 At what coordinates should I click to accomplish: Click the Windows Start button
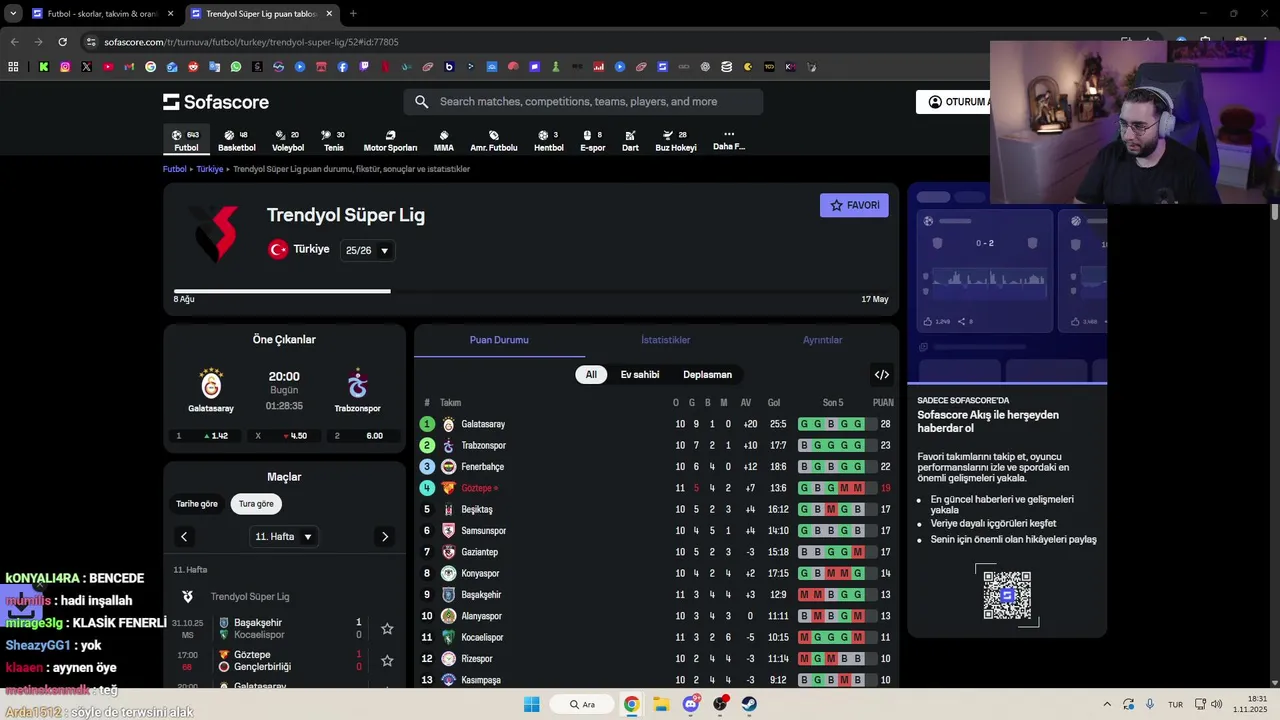pos(532,704)
